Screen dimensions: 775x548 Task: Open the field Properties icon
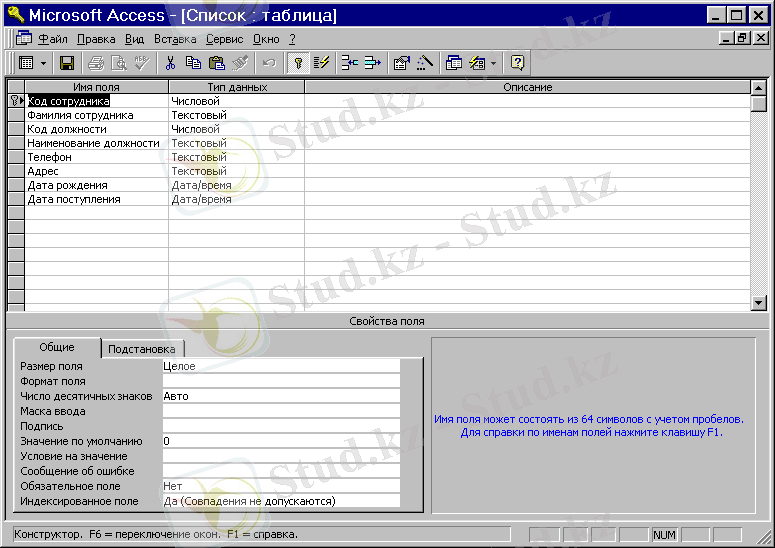401,63
